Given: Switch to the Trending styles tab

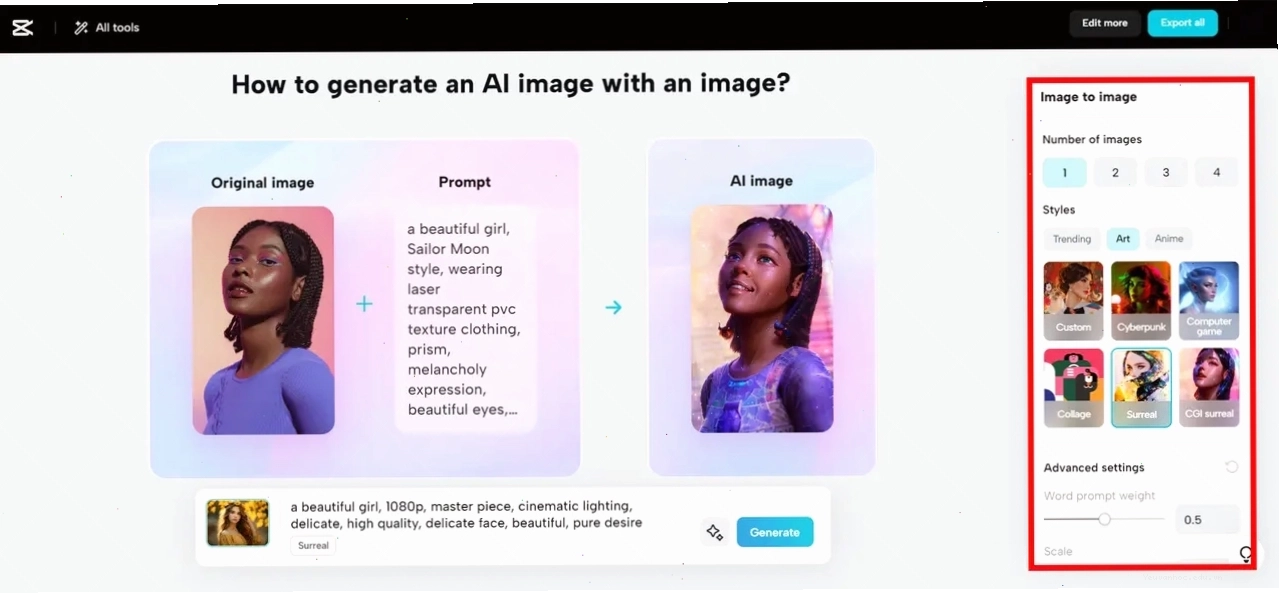Looking at the screenshot, I should click(1072, 239).
